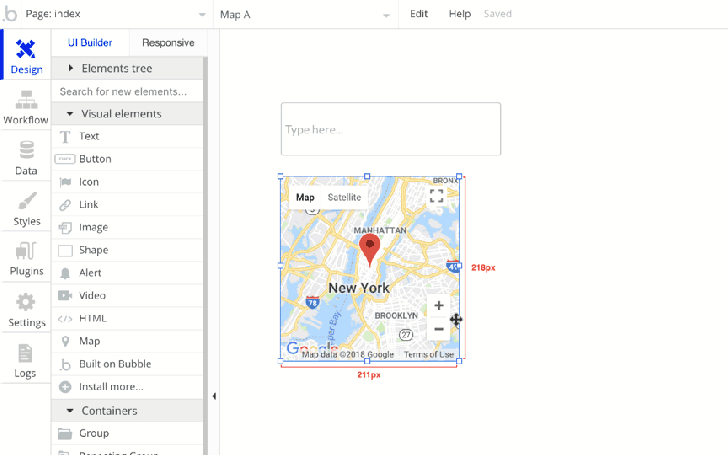728x455 pixels.
Task: Open the Styles section
Action: (x=26, y=209)
